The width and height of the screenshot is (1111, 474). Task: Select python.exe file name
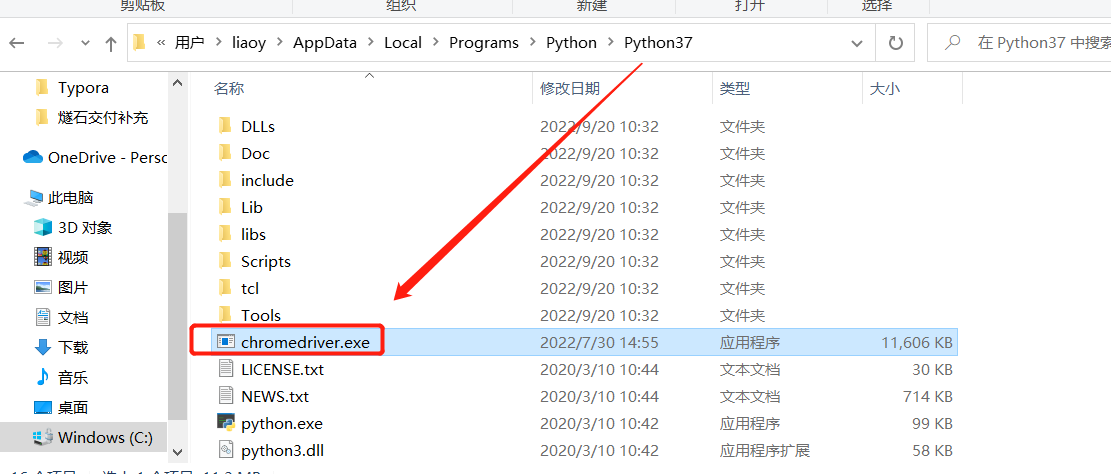click(282, 424)
